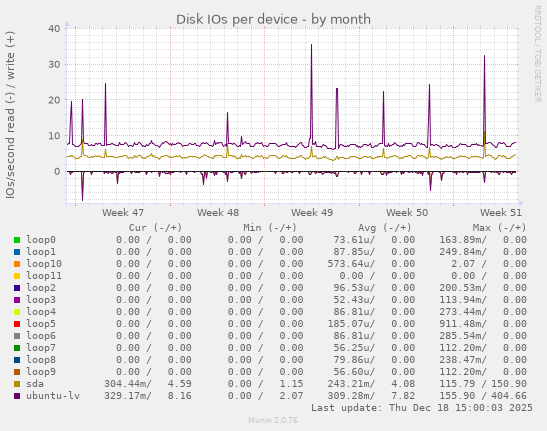The width and height of the screenshot is (547, 431).
Task: Select the ubuntu-lv legend label
Action: click(53, 395)
